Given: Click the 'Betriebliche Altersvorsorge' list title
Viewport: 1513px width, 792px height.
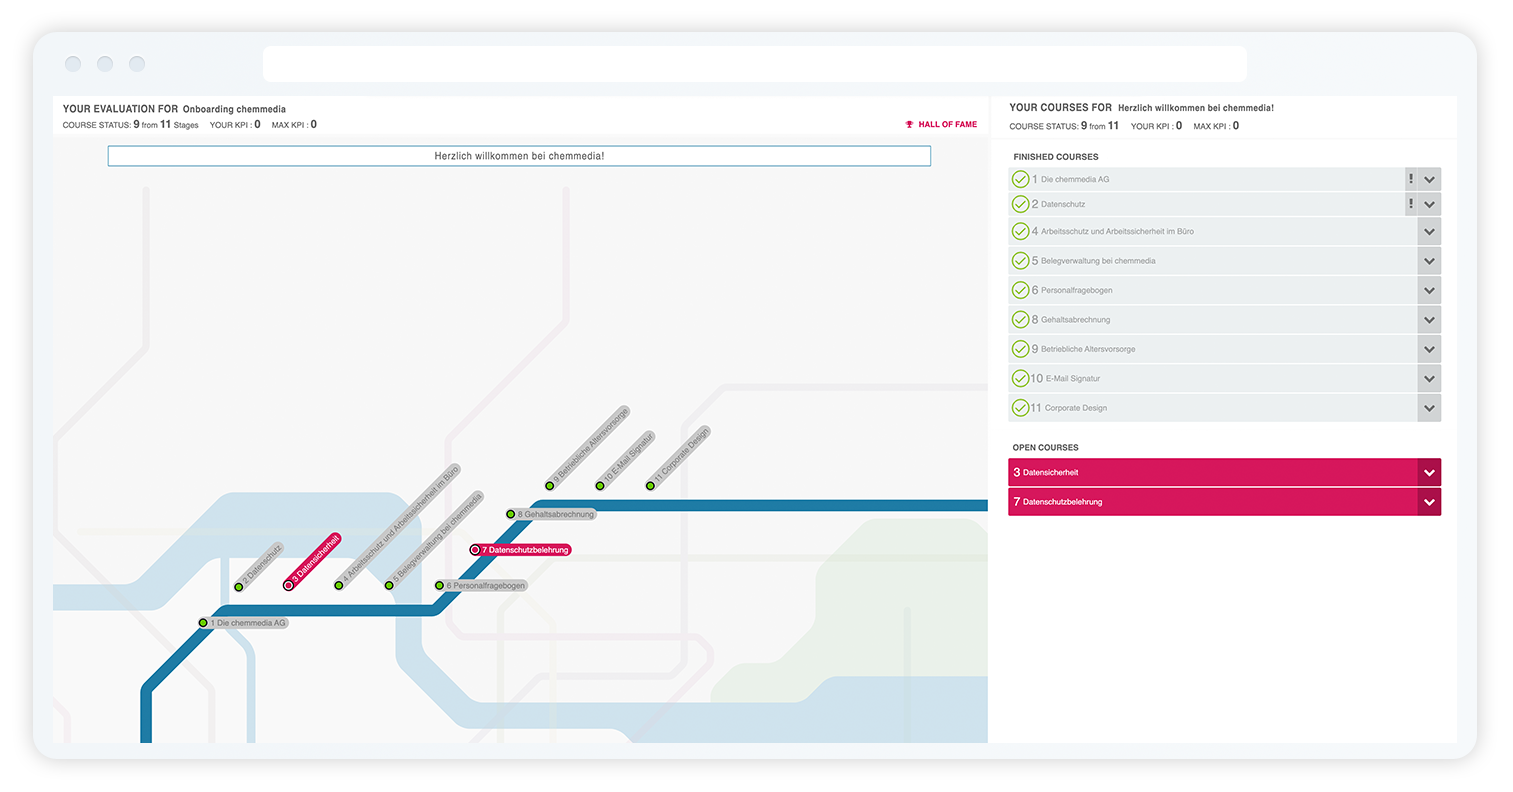Looking at the screenshot, I should tap(1088, 349).
